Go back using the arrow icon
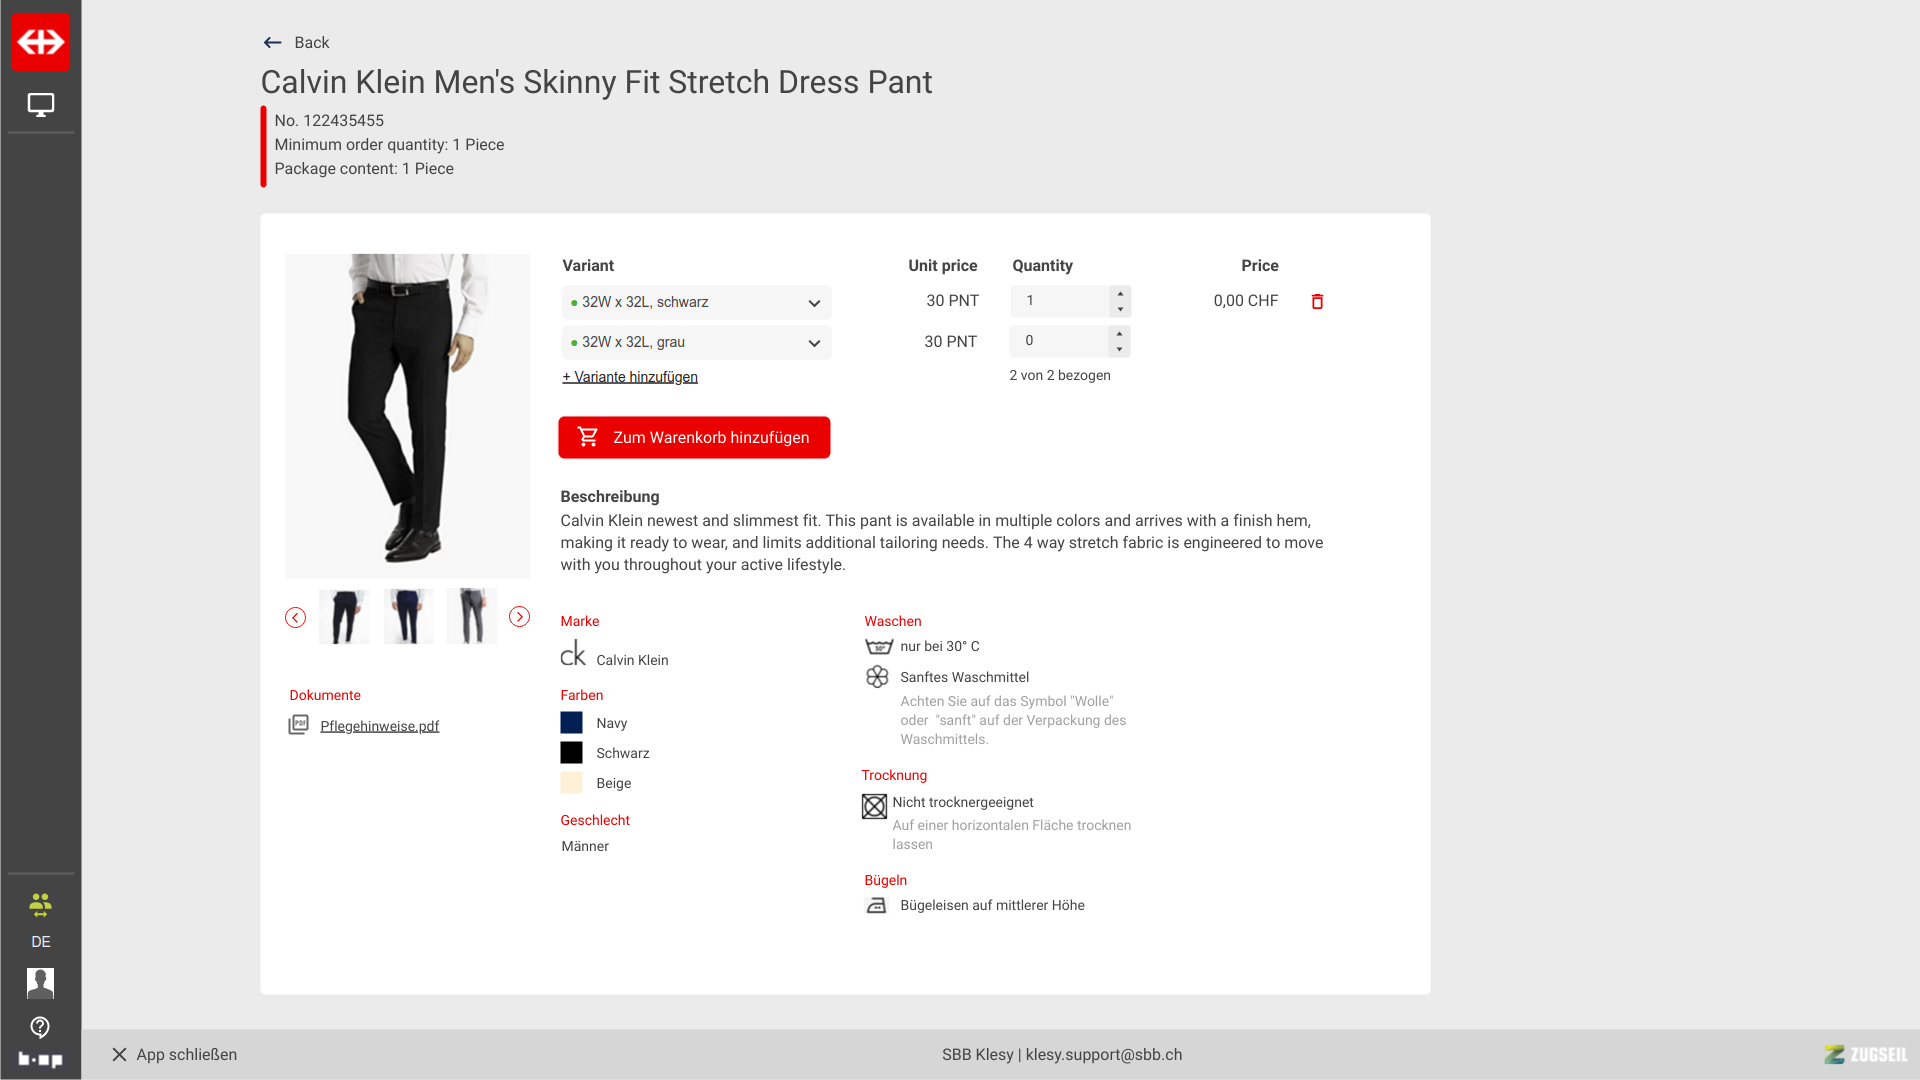Image resolution: width=1920 pixels, height=1080 pixels. click(272, 42)
